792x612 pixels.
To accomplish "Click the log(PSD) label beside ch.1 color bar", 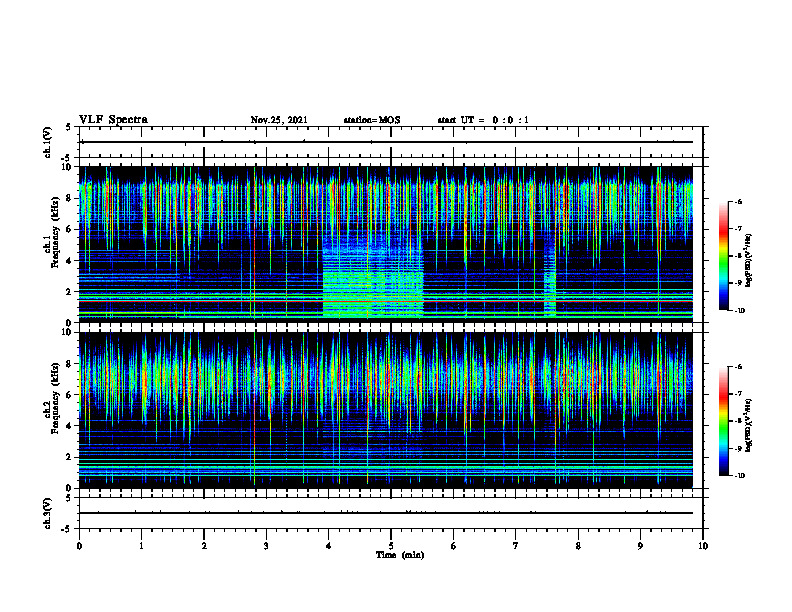I will 748,260.
